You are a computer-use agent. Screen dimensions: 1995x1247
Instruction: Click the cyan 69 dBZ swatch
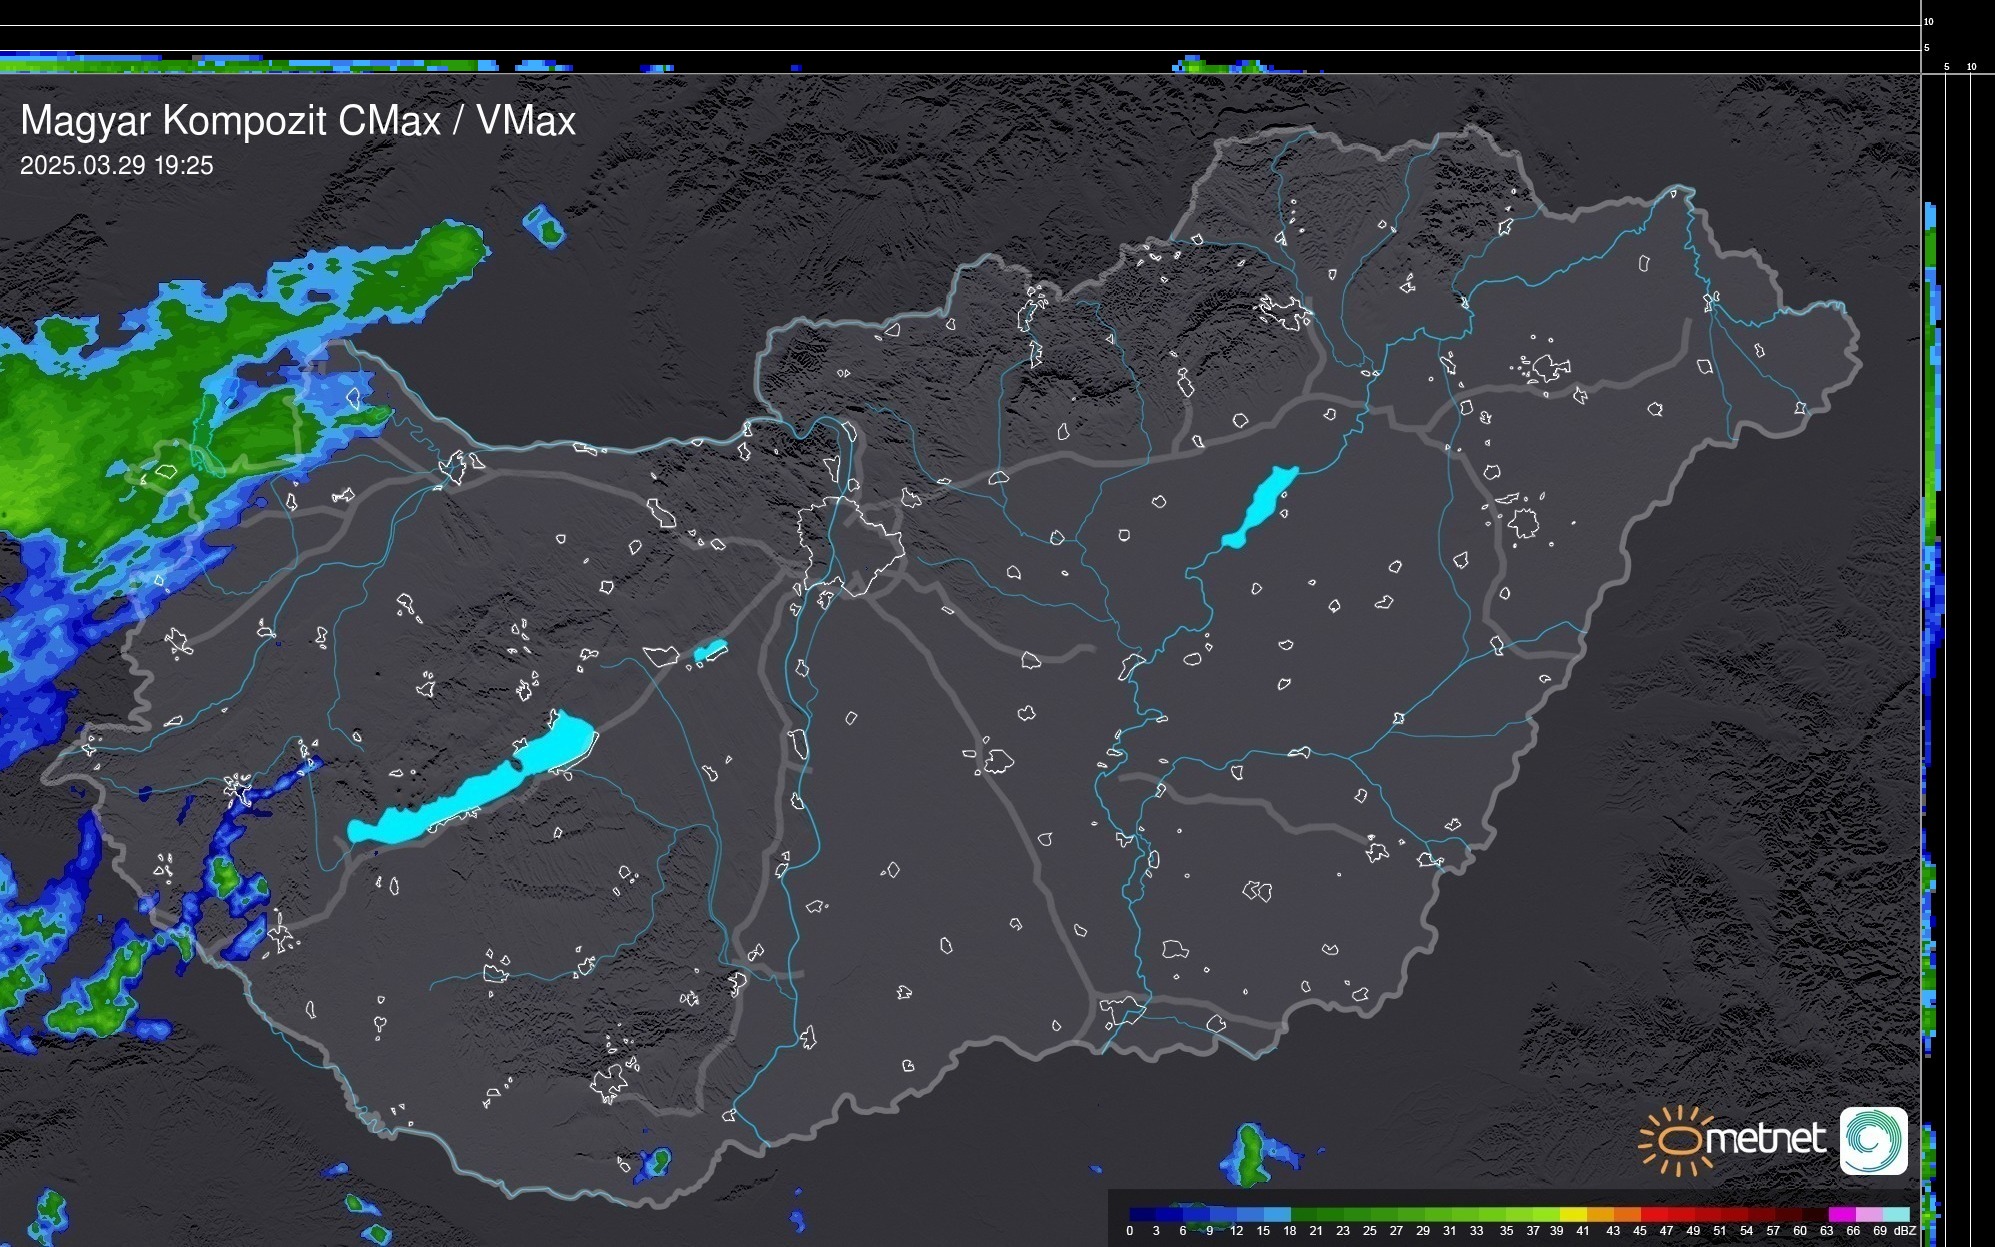[1894, 1215]
